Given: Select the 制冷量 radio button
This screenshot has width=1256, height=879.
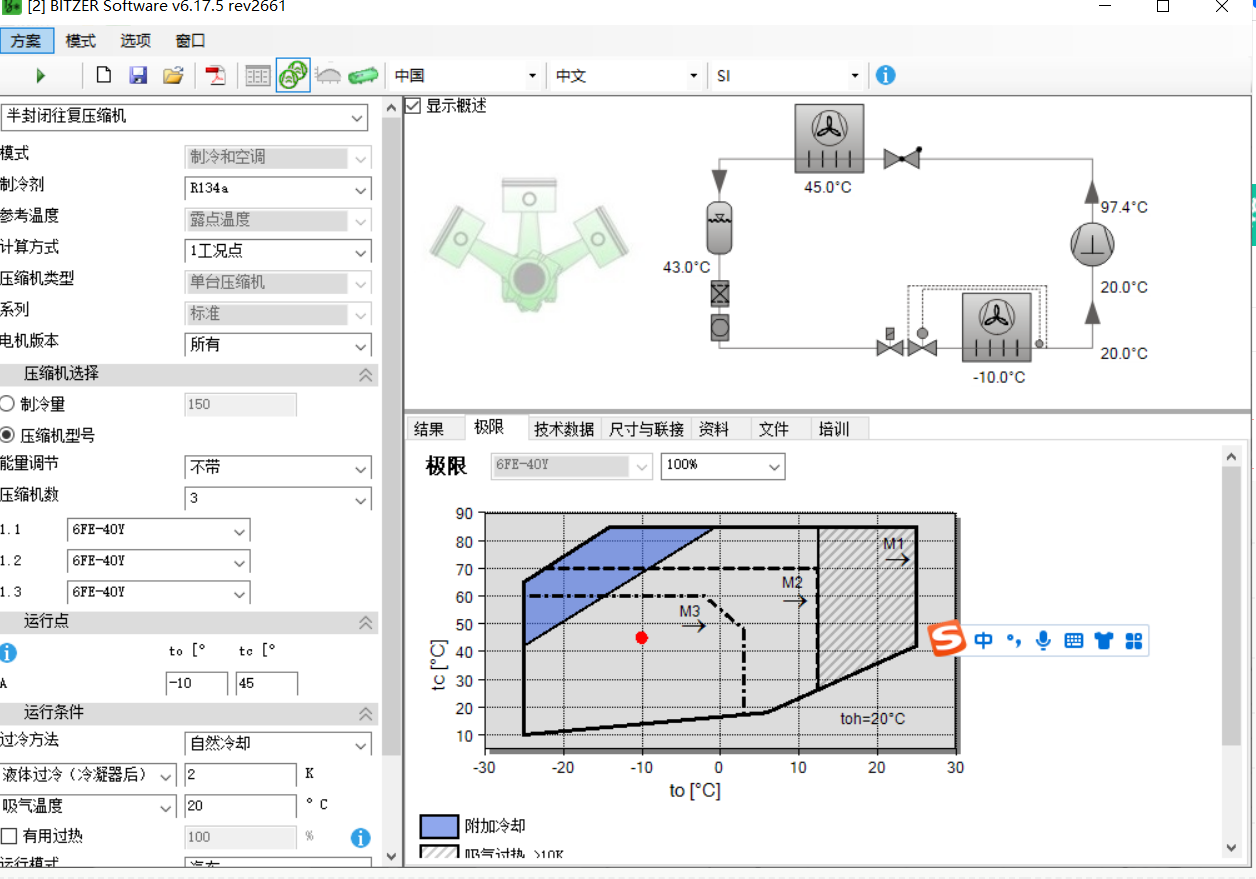Looking at the screenshot, I should (8, 404).
